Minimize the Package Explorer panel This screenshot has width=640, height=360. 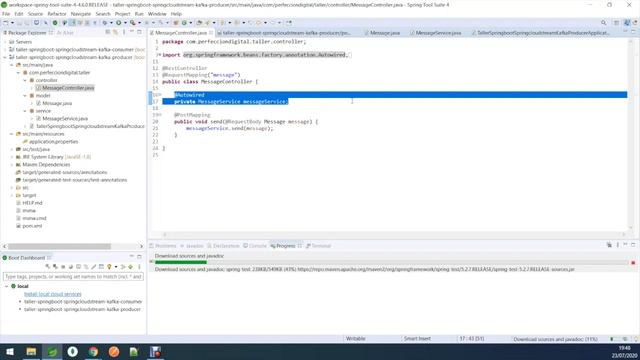(132, 32)
